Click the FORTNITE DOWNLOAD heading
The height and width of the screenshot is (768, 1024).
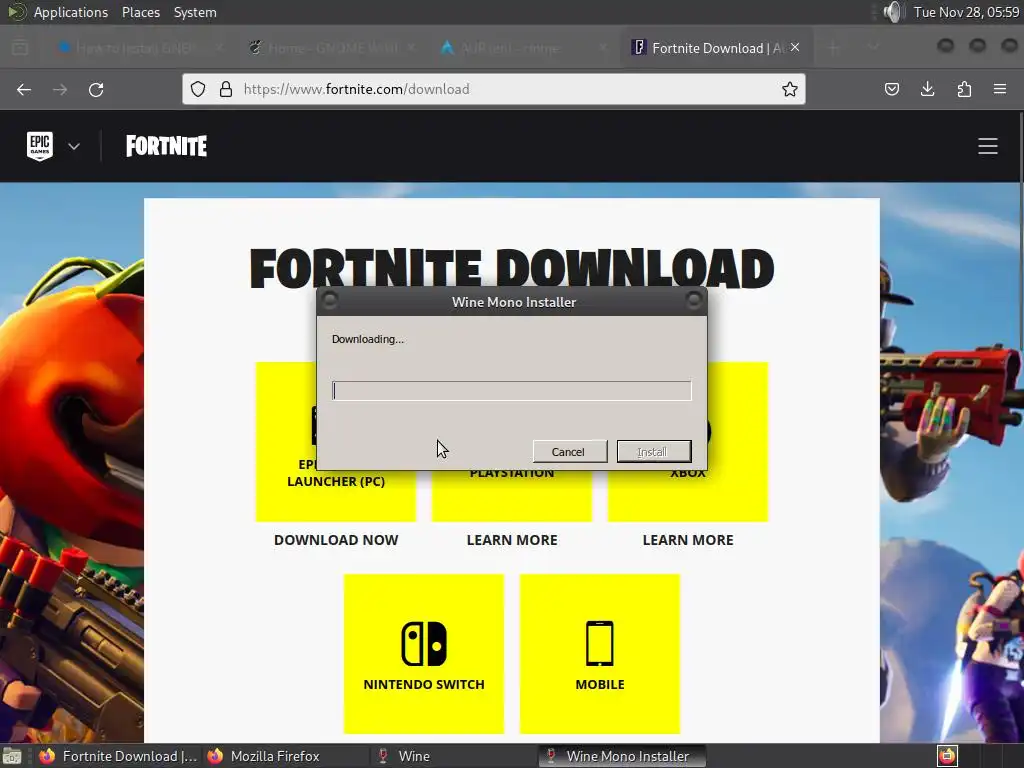[512, 268]
